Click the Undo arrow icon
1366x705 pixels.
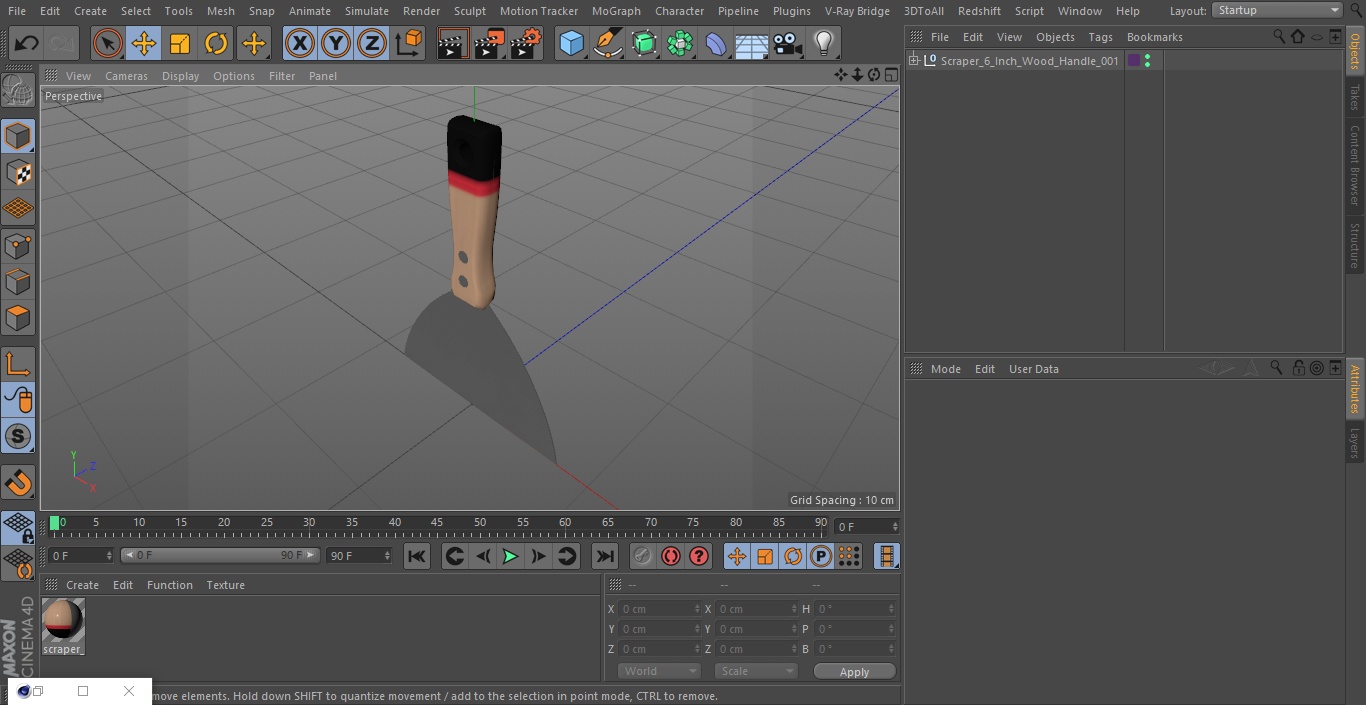click(27, 43)
